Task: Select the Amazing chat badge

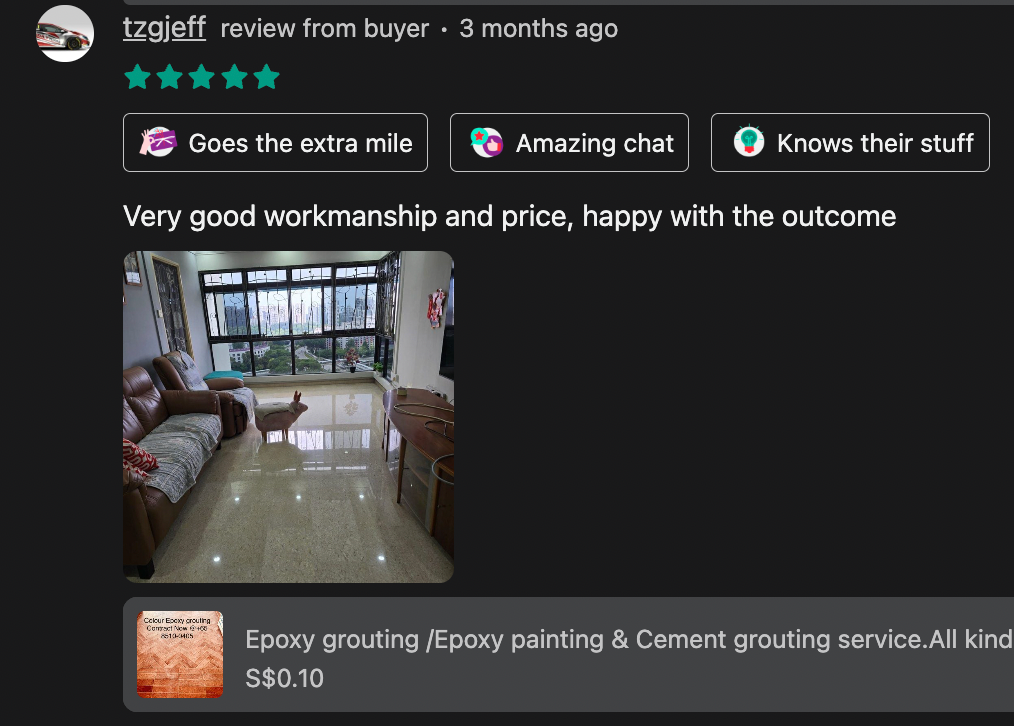Action: pyautogui.click(x=569, y=143)
